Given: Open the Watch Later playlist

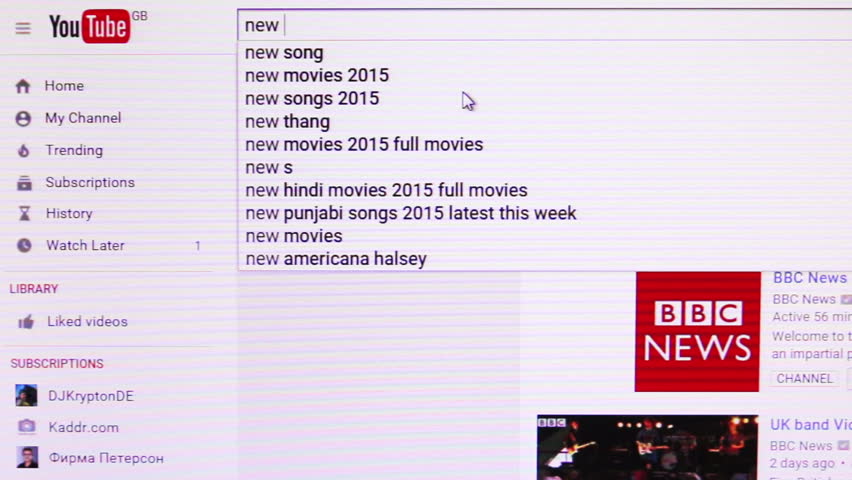Looking at the screenshot, I should (85, 245).
